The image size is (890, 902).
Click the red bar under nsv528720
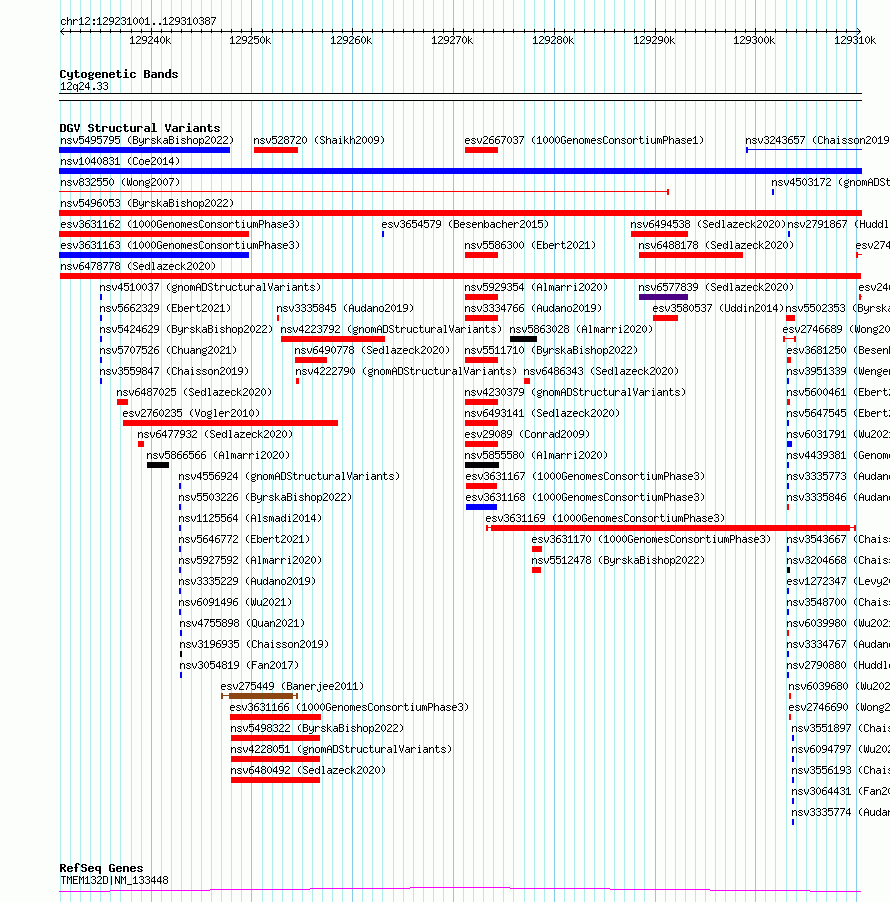[x=276, y=150]
